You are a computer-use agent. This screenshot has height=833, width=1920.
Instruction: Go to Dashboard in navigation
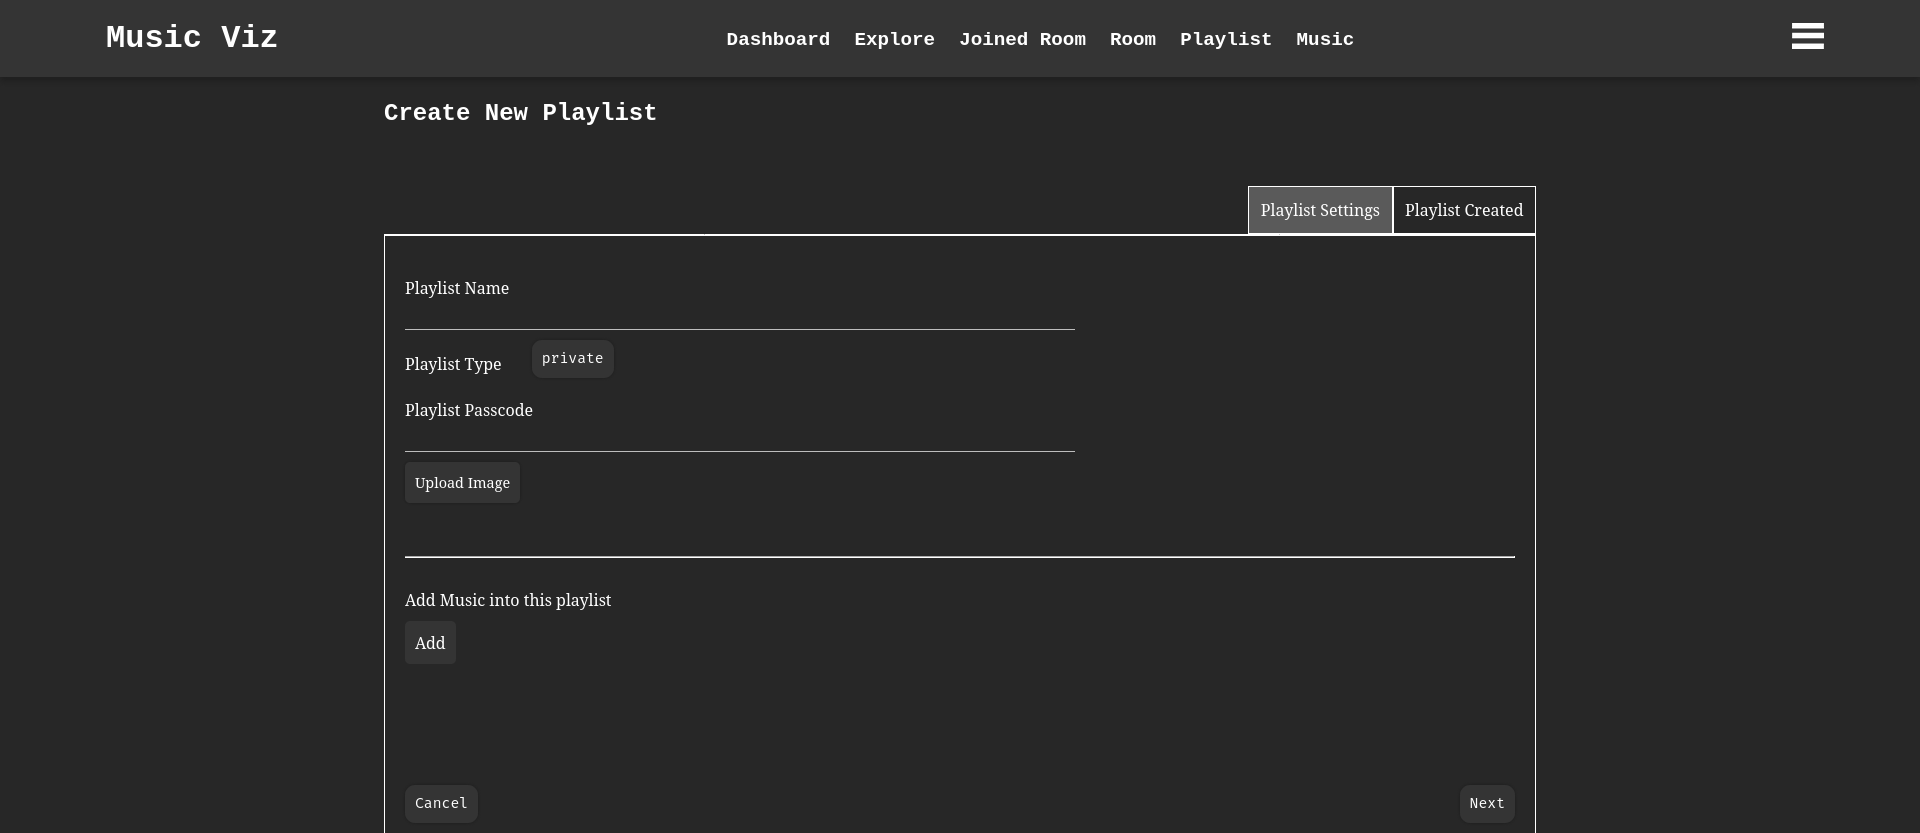(x=778, y=39)
